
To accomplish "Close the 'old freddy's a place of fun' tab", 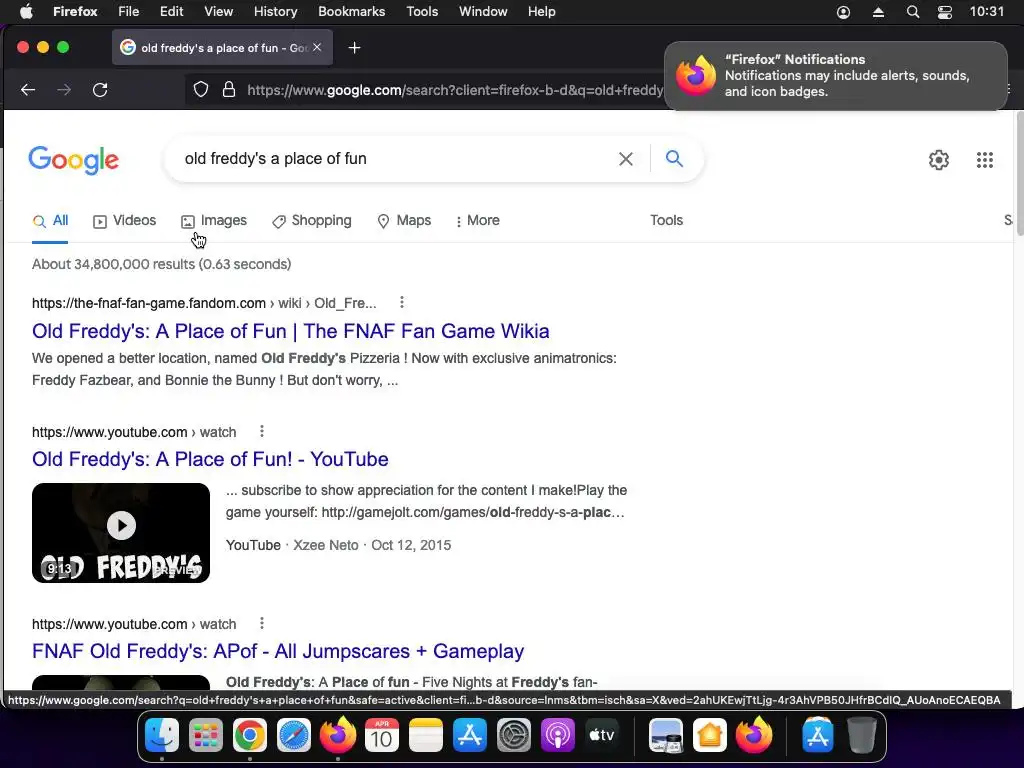I will click(x=317, y=47).
